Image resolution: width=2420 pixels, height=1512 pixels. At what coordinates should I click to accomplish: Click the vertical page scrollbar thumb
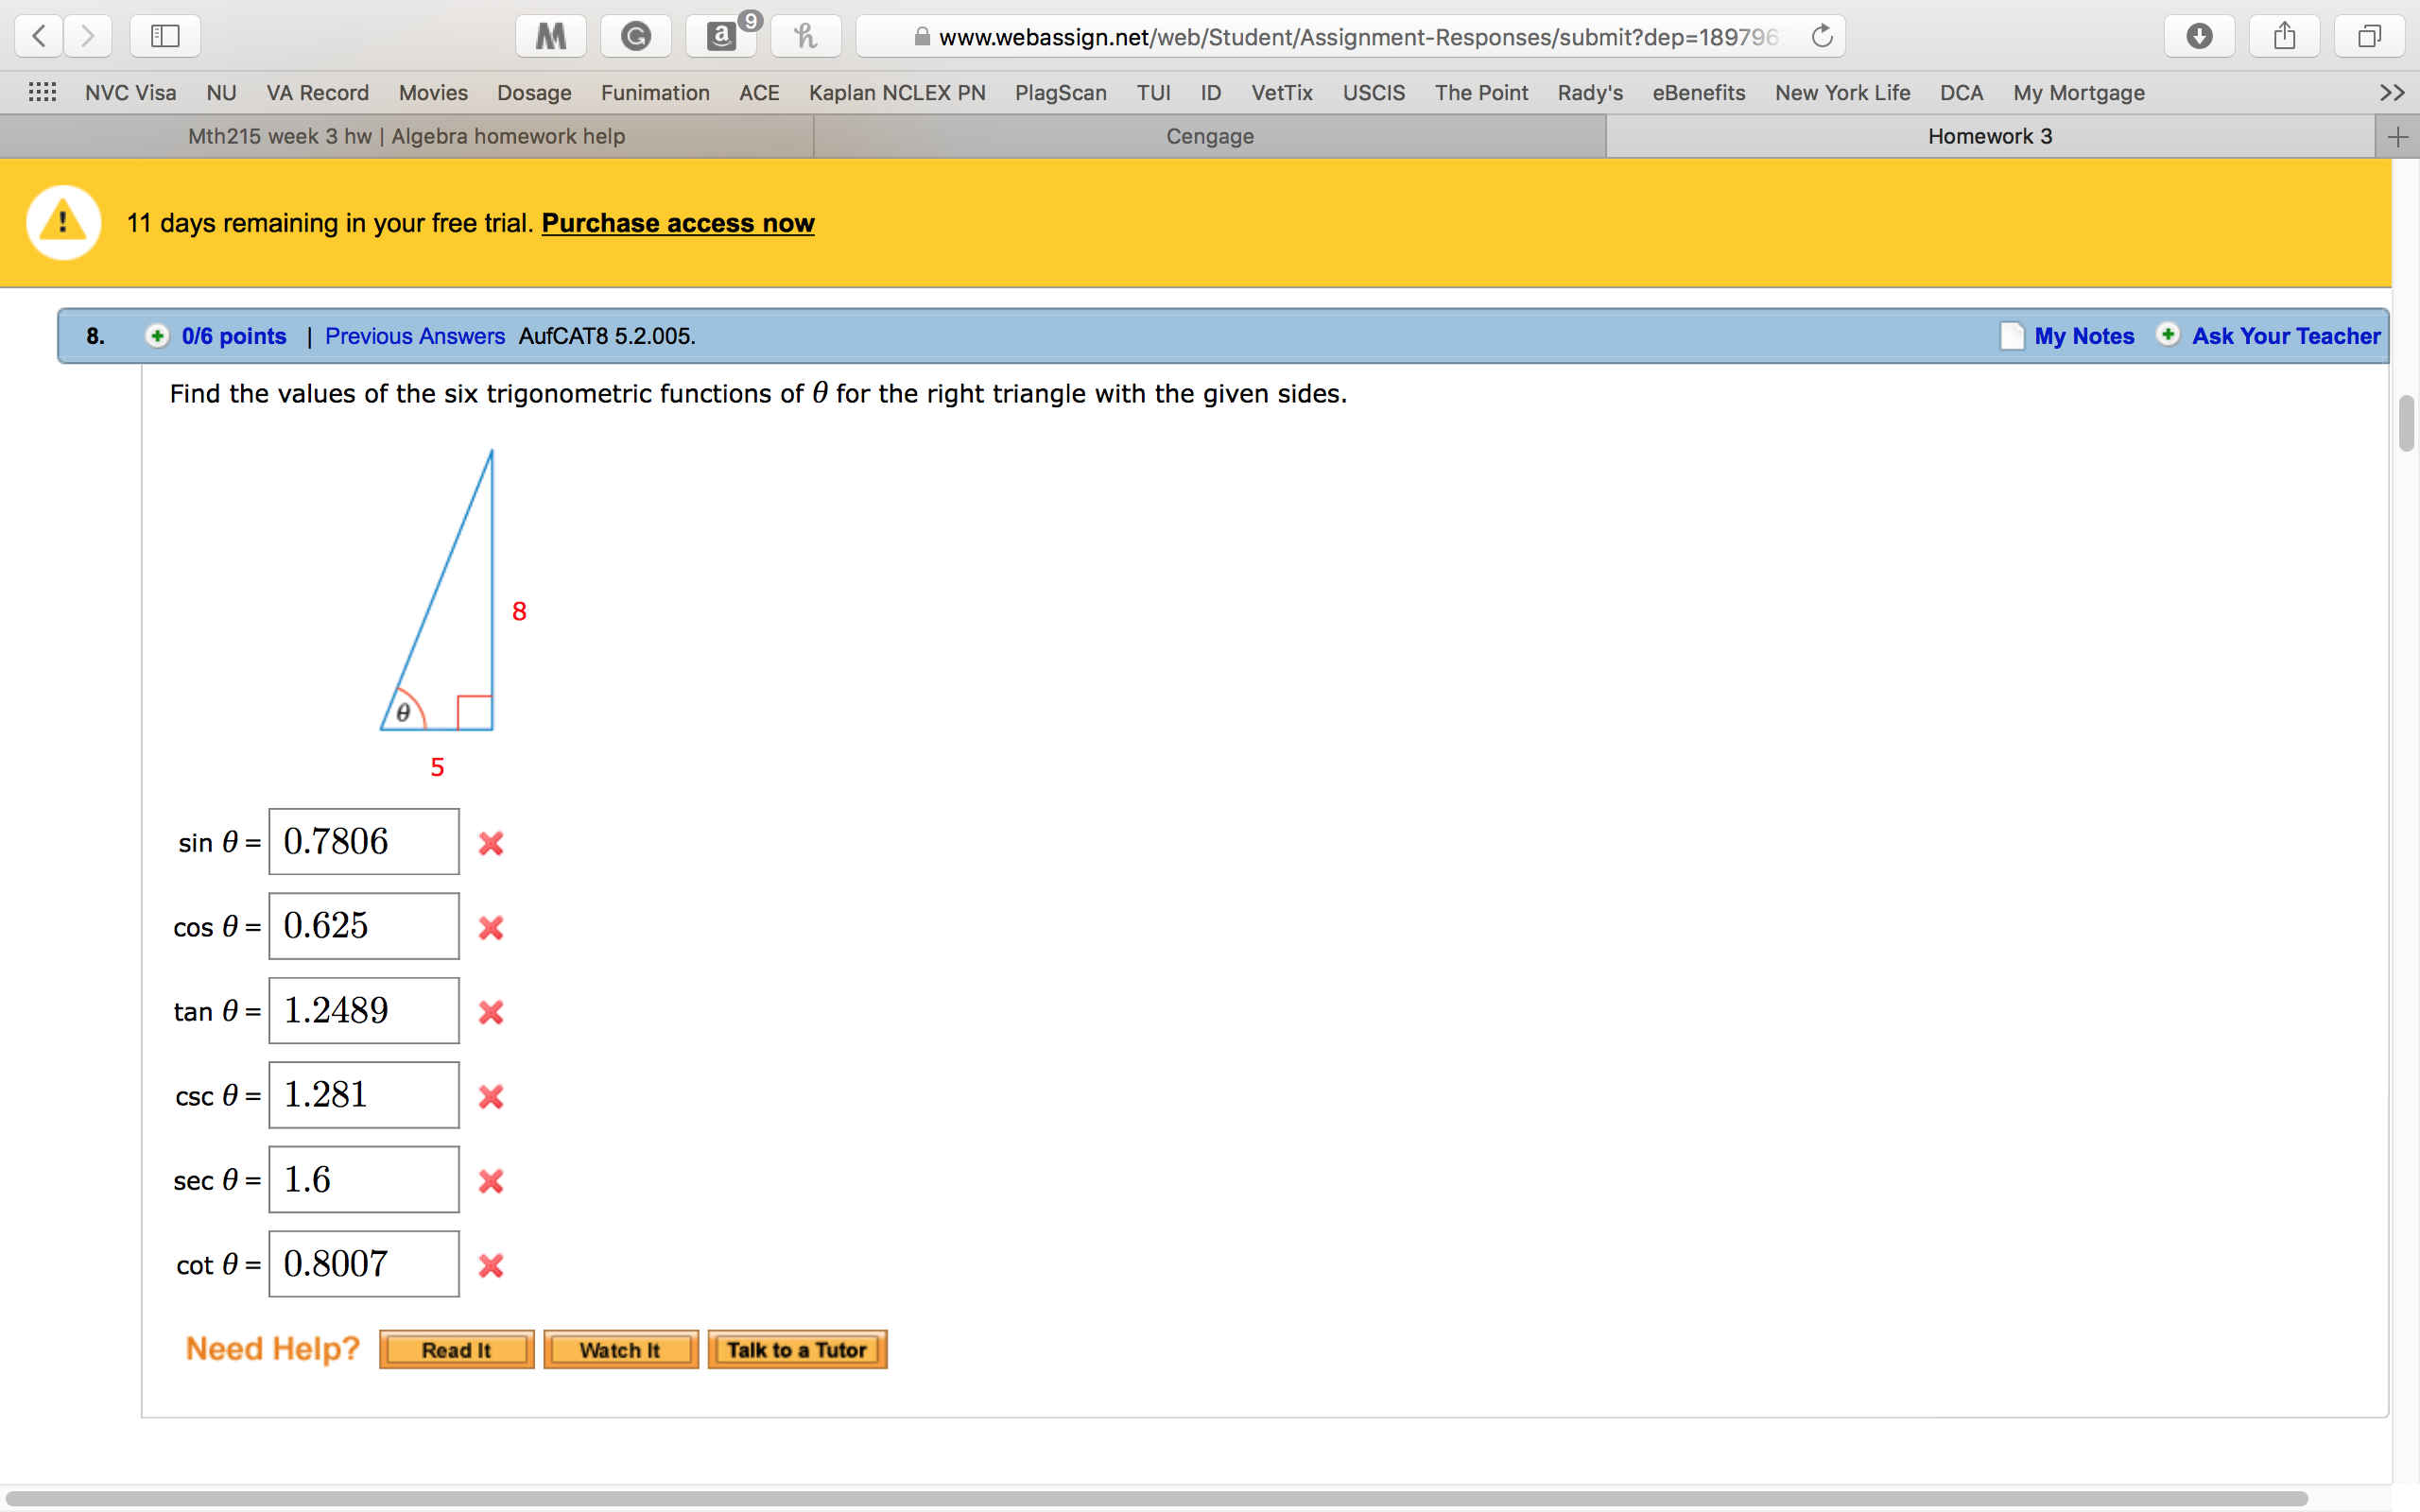[2406, 424]
